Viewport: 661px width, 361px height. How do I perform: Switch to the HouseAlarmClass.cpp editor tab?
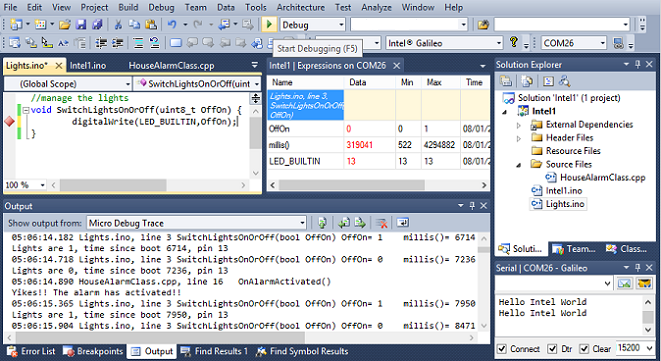click(171, 65)
